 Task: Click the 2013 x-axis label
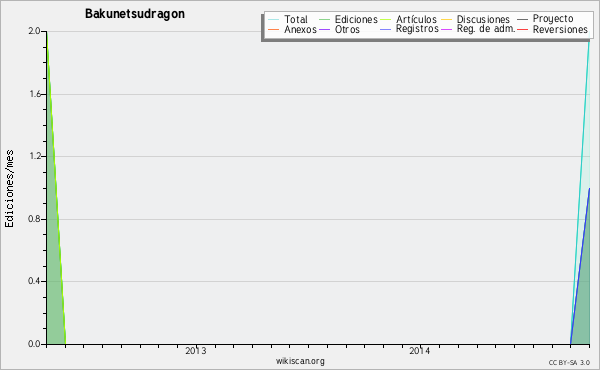[x=196, y=350]
